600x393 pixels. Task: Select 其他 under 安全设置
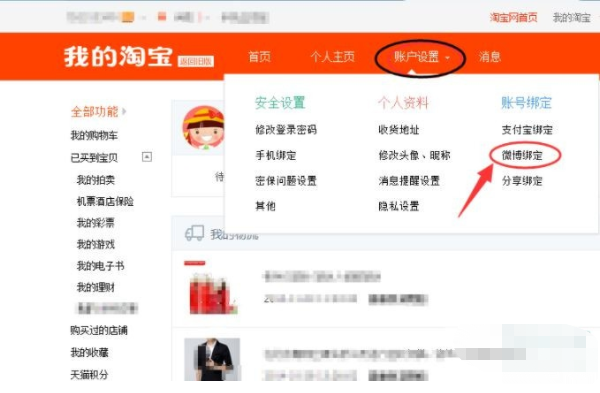point(265,206)
